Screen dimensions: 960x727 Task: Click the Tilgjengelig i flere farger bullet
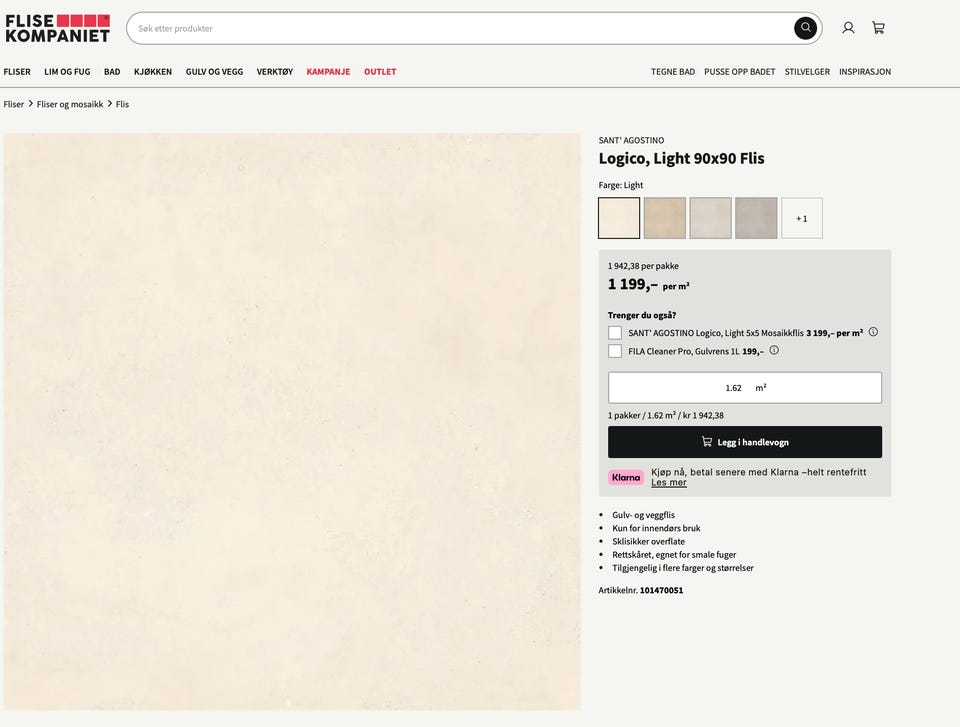(683, 568)
